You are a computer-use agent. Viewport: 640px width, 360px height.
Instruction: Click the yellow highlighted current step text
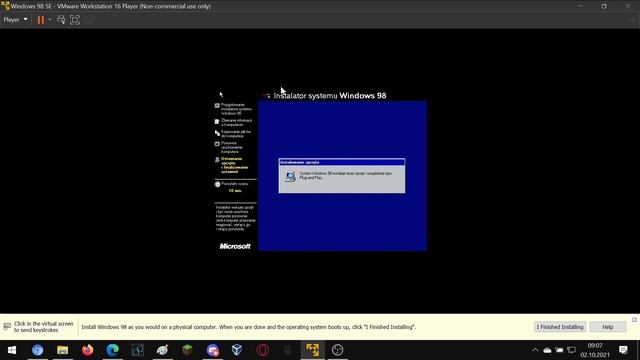pyautogui.click(x=234, y=165)
